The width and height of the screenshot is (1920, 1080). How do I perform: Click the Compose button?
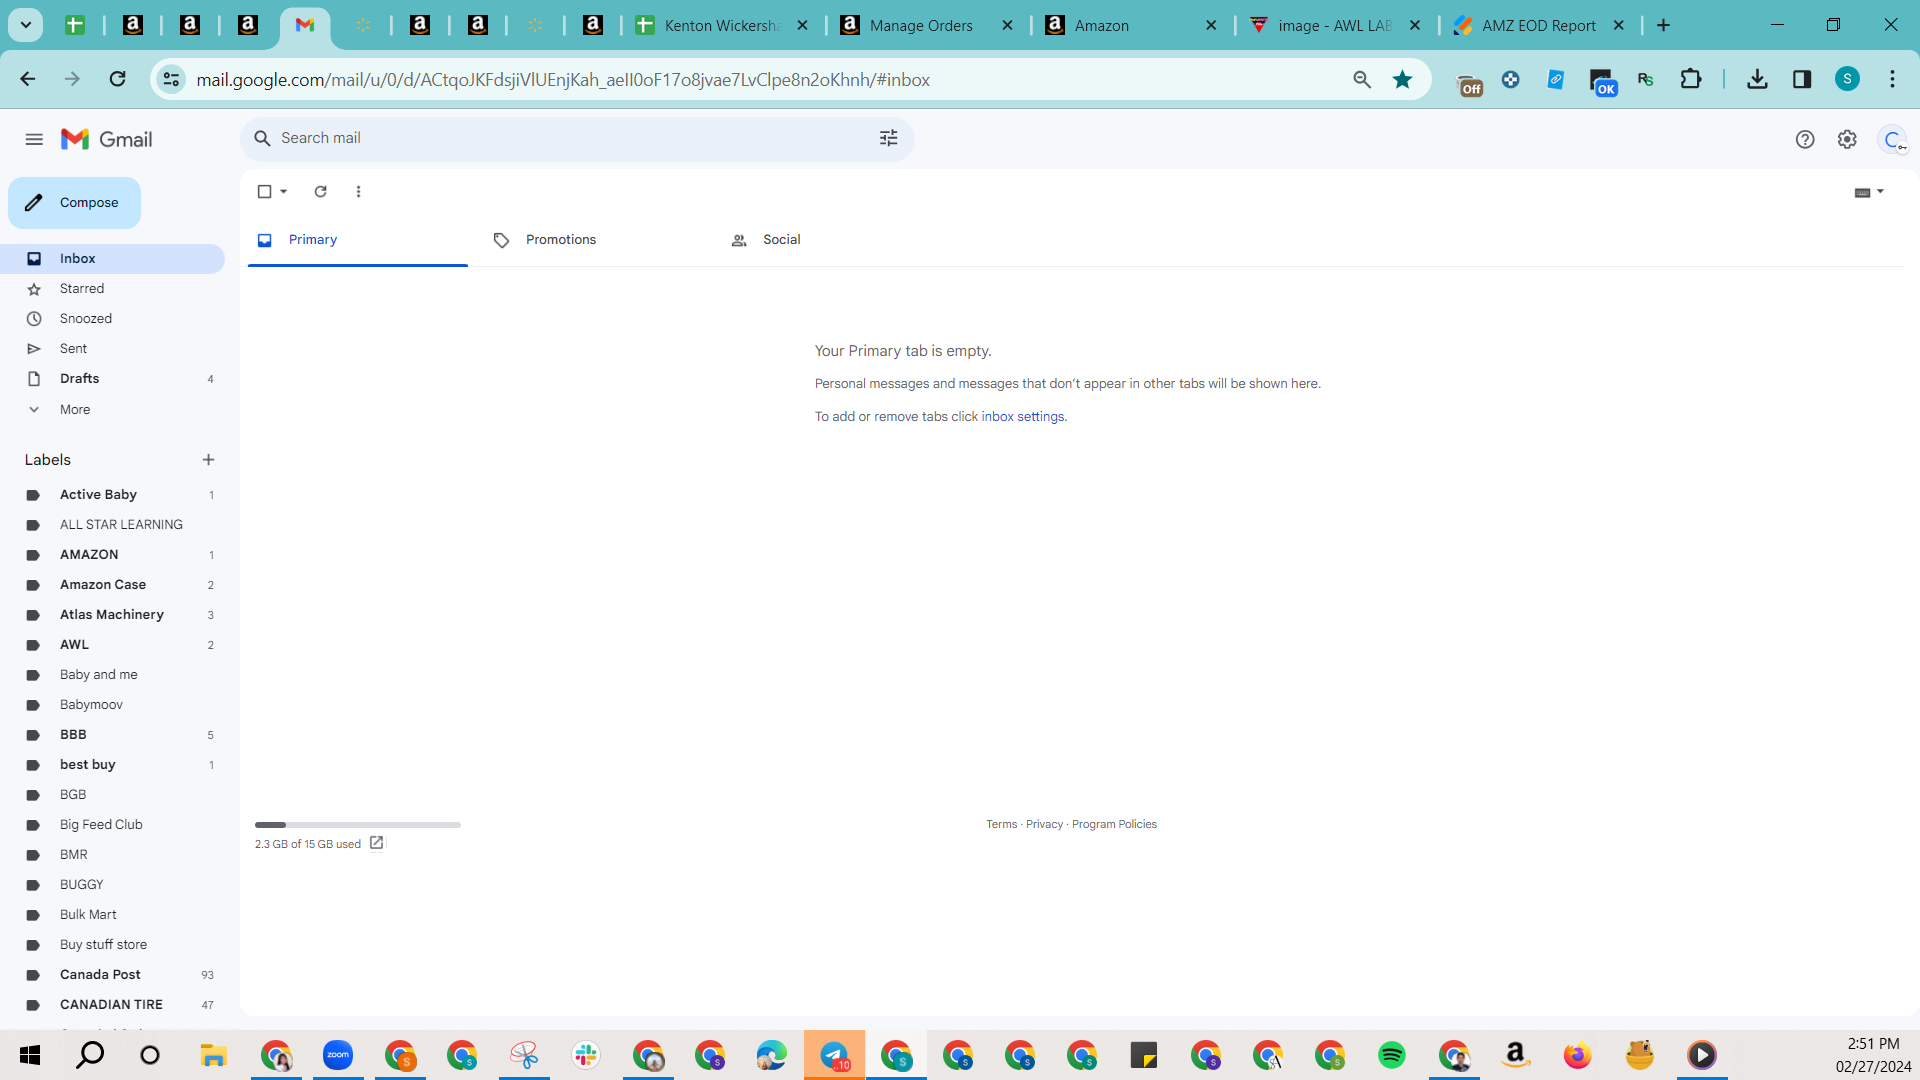[x=75, y=203]
